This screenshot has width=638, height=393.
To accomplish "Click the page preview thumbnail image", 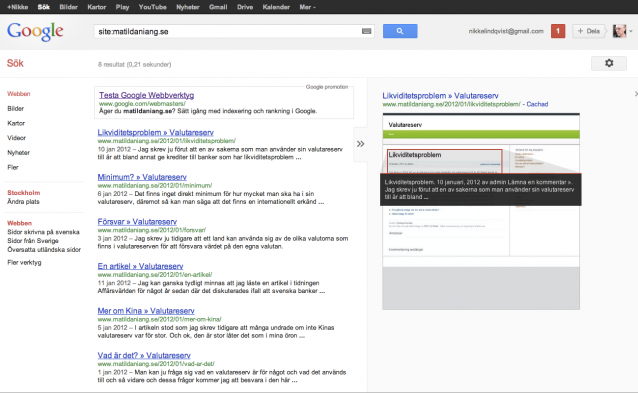I will pos(481,212).
